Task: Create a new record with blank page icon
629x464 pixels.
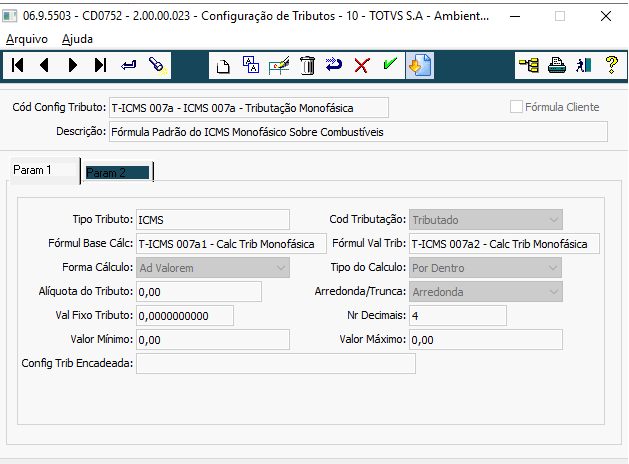Action: [223, 65]
